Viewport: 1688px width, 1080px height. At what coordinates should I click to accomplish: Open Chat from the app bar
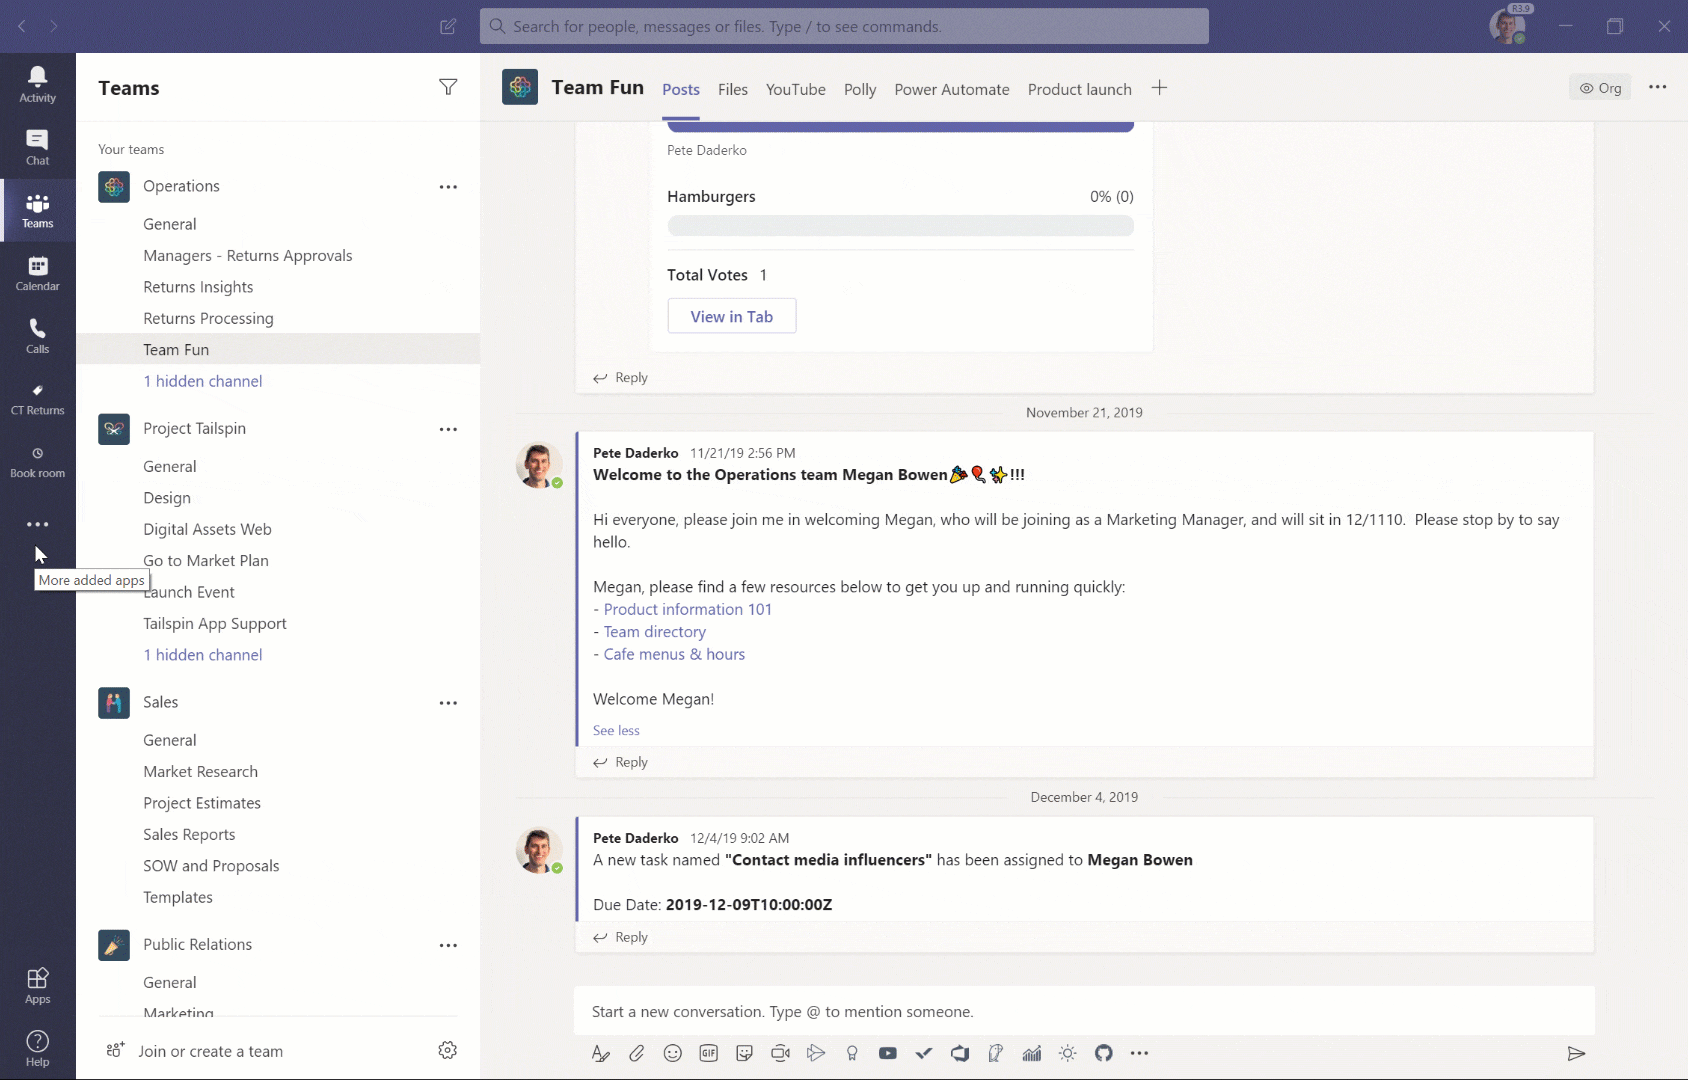point(37,147)
